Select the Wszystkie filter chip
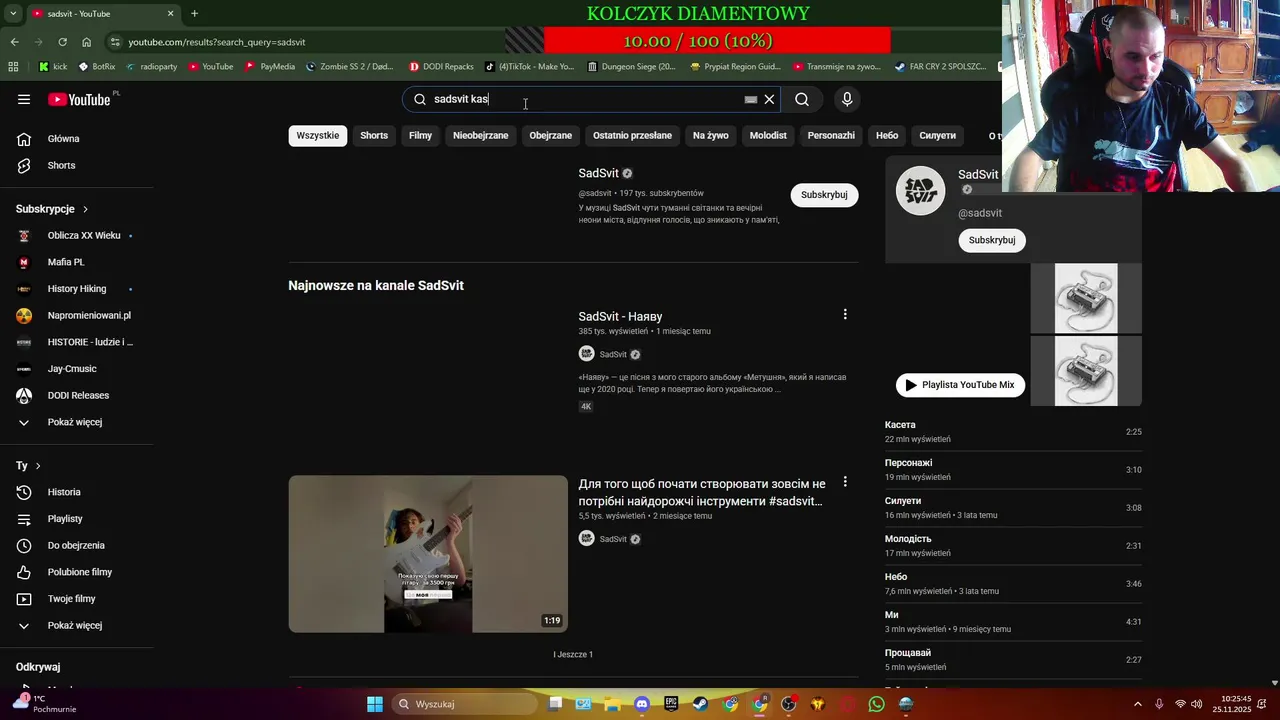 coord(318,135)
